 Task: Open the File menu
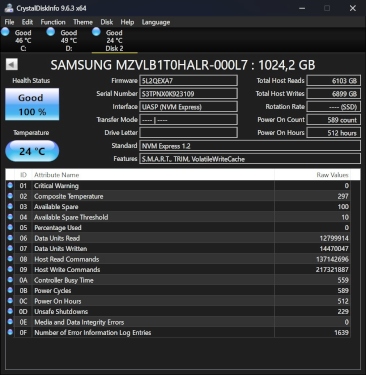point(9,22)
